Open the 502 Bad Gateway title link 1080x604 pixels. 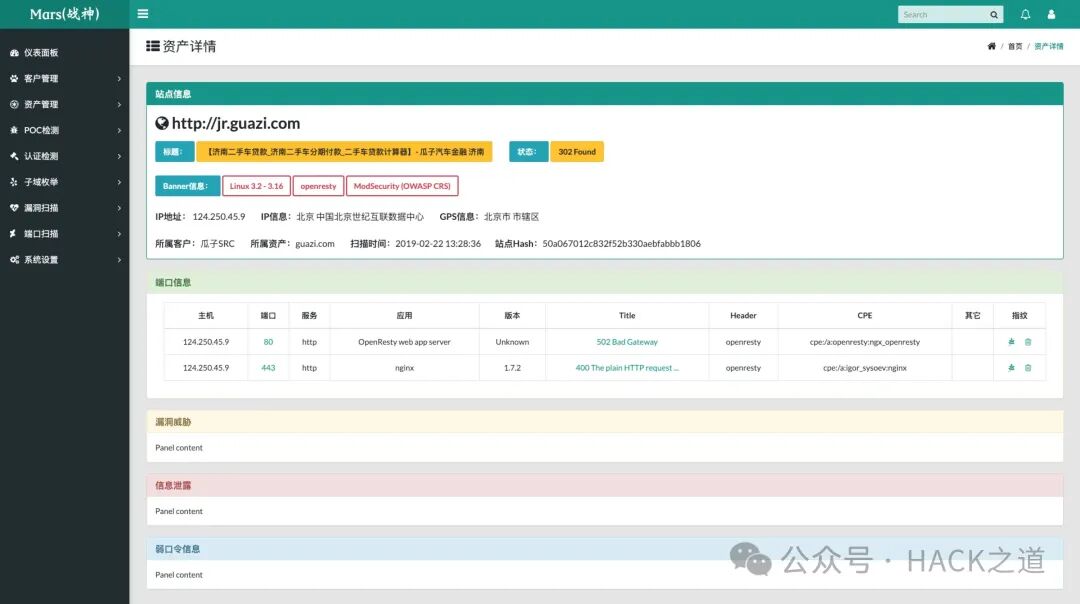(626, 341)
